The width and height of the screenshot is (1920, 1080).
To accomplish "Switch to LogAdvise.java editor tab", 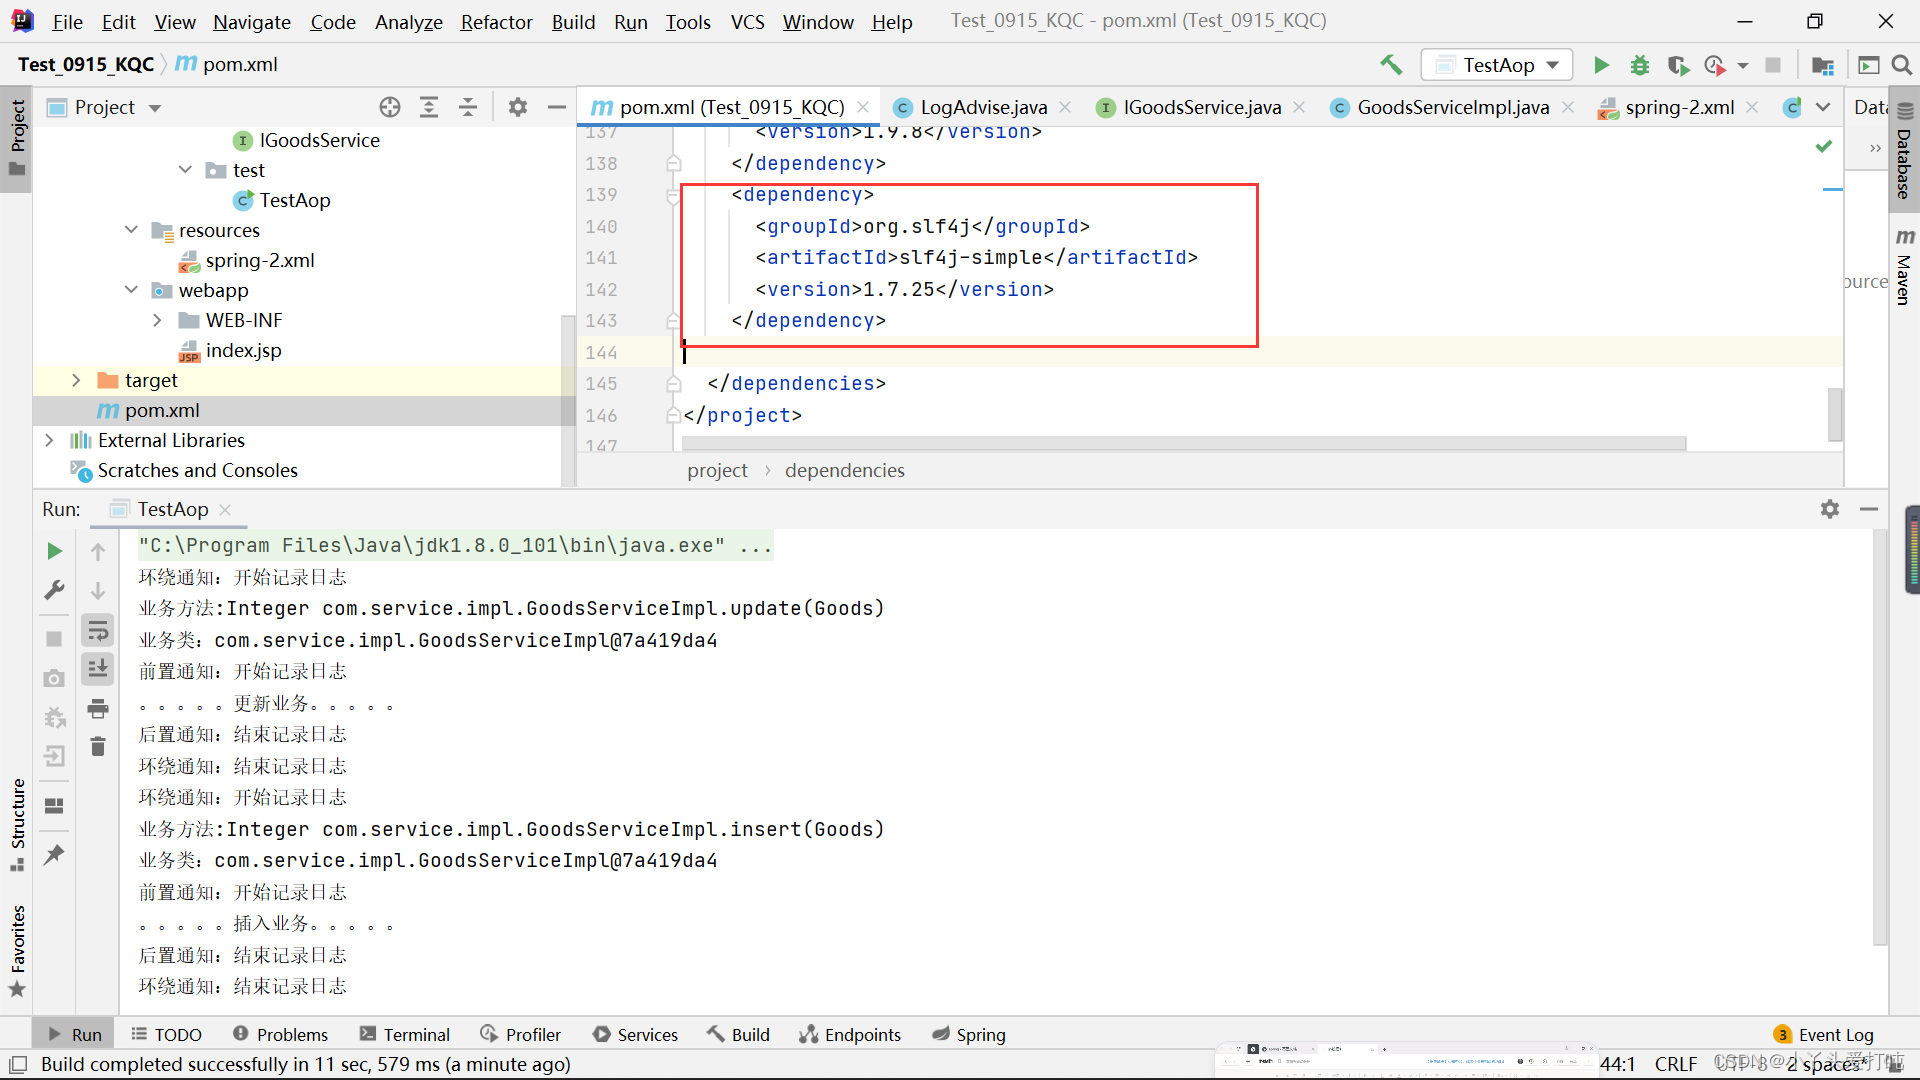I will click(983, 107).
